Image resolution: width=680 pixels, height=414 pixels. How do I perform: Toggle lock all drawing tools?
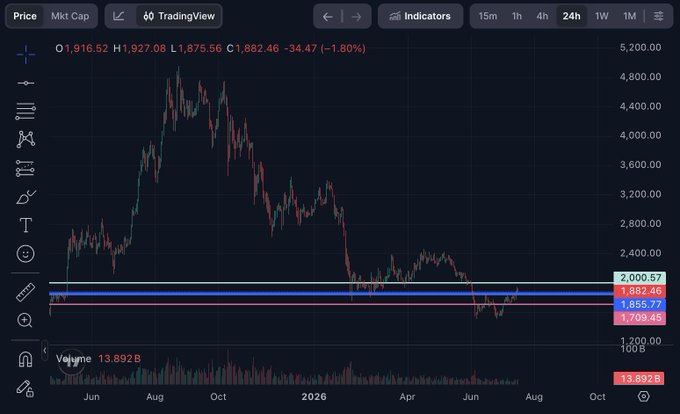click(25, 388)
